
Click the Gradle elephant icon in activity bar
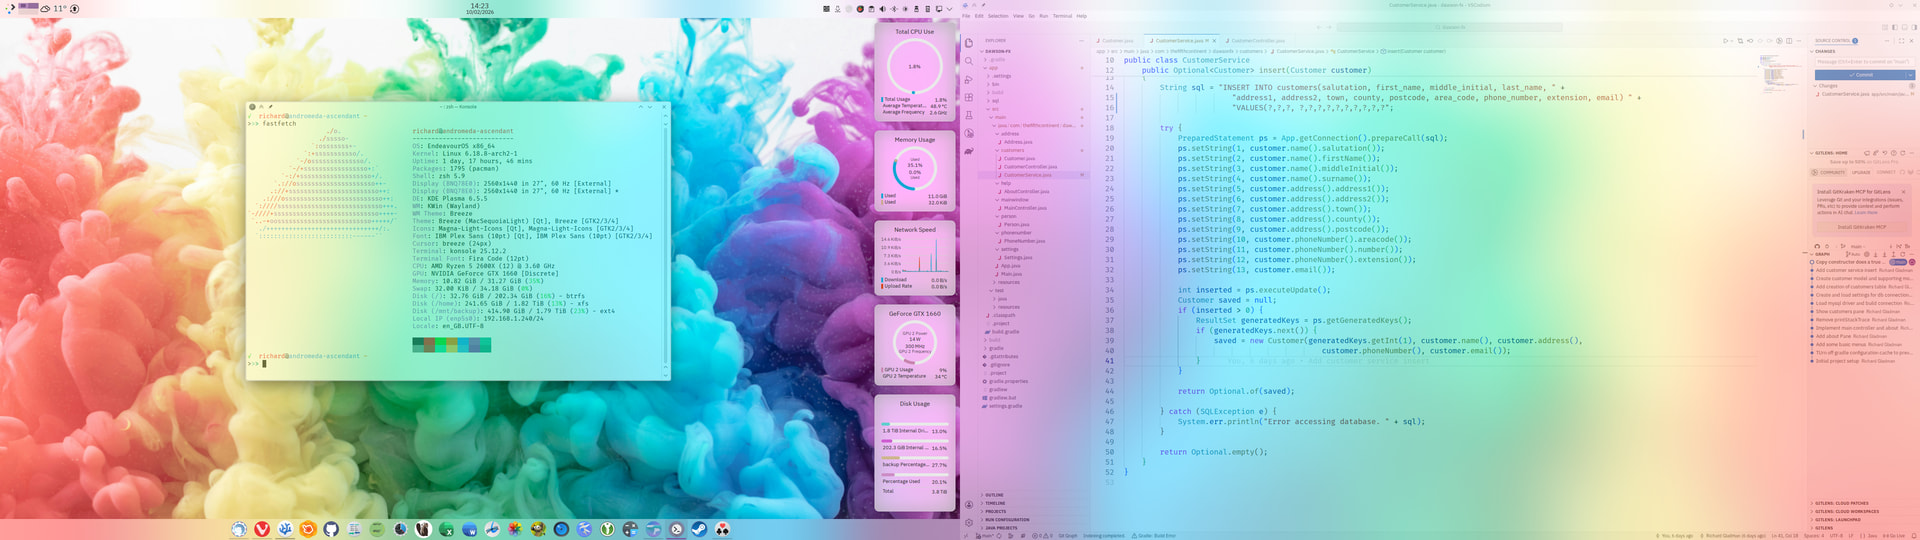point(969,151)
